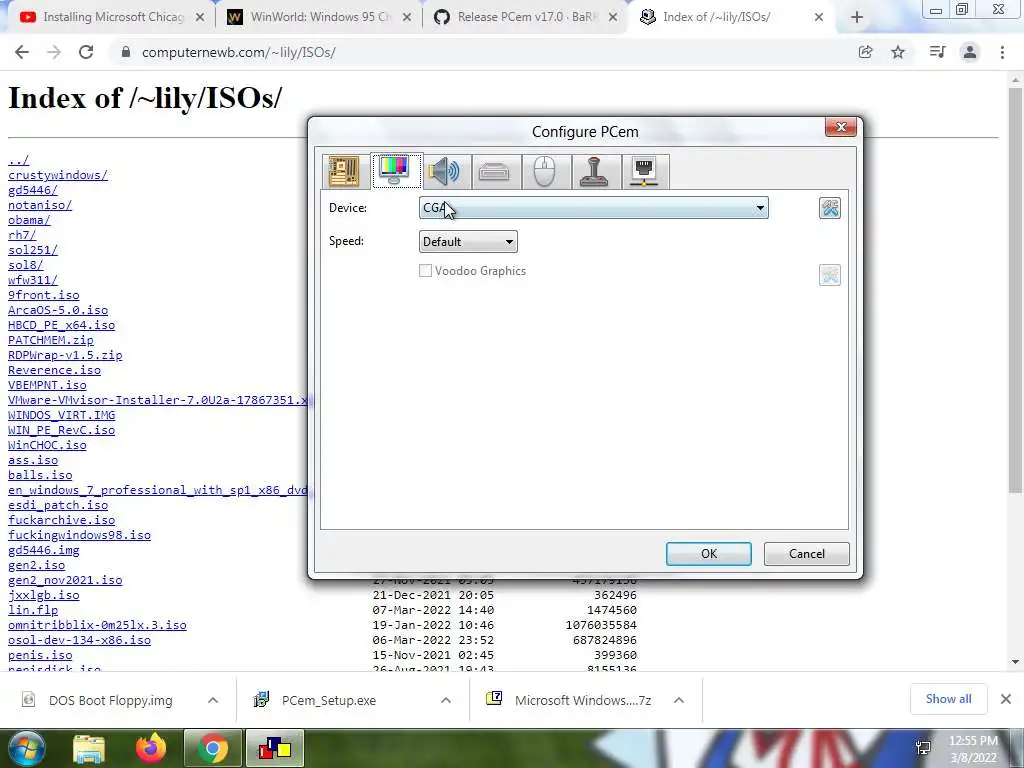Click the PCem_Setup.exe download item
The height and width of the screenshot is (768, 1024).
(x=328, y=700)
